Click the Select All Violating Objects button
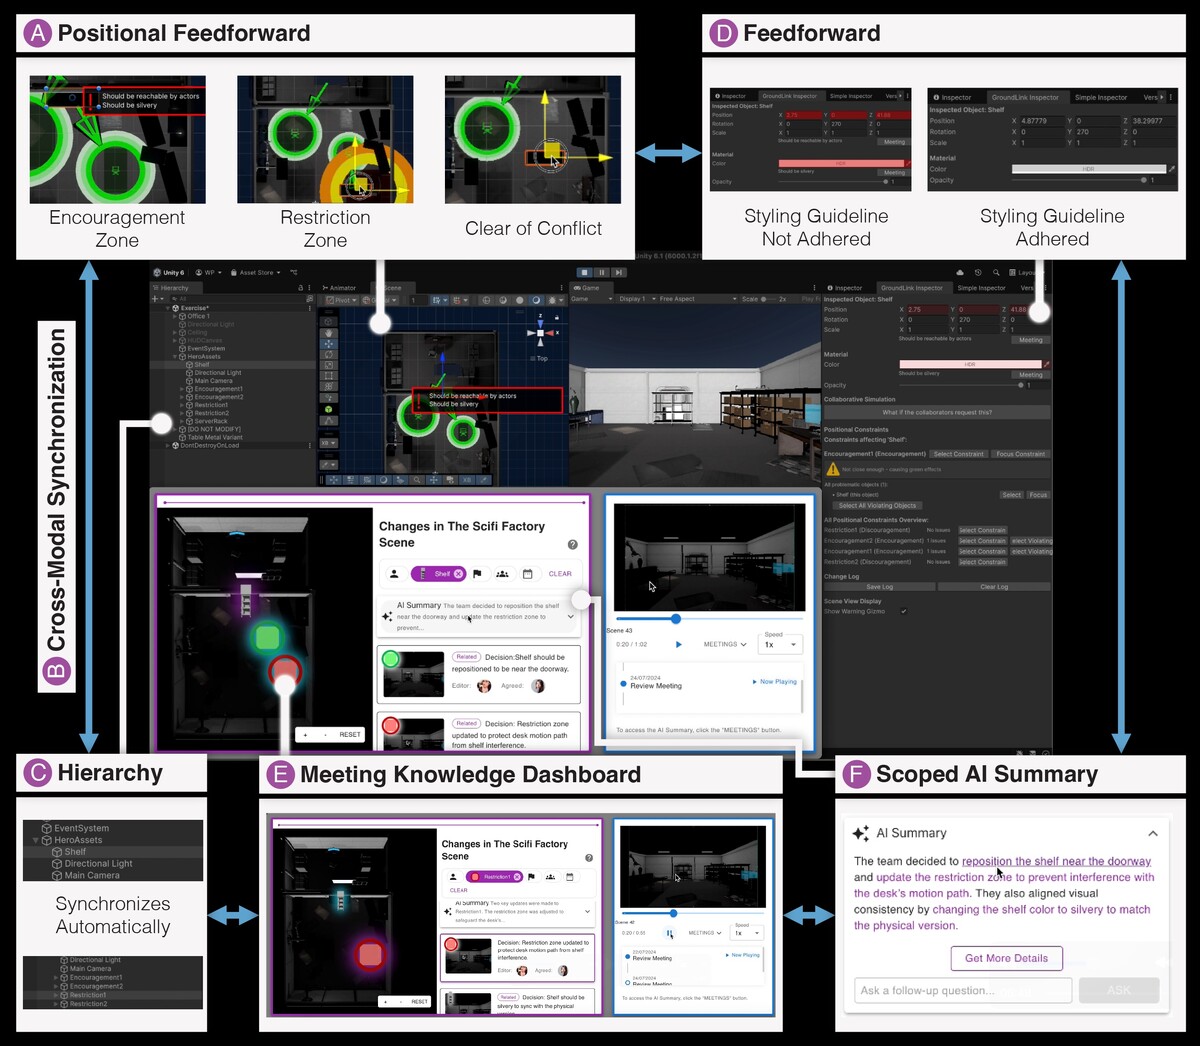1200x1046 pixels. 877,505
